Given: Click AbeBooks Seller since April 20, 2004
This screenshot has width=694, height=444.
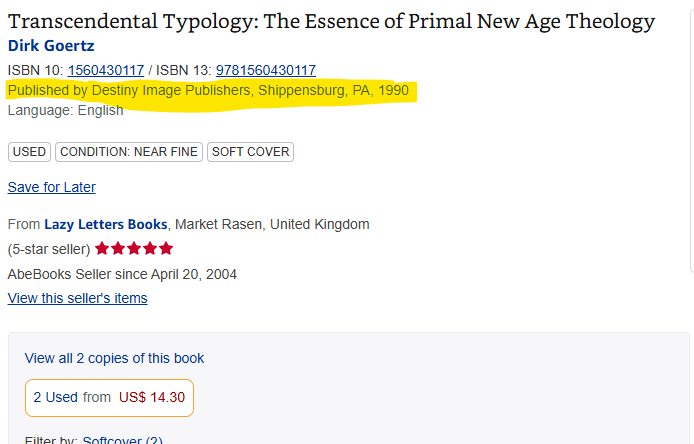Looking at the screenshot, I should click(x=122, y=273).
